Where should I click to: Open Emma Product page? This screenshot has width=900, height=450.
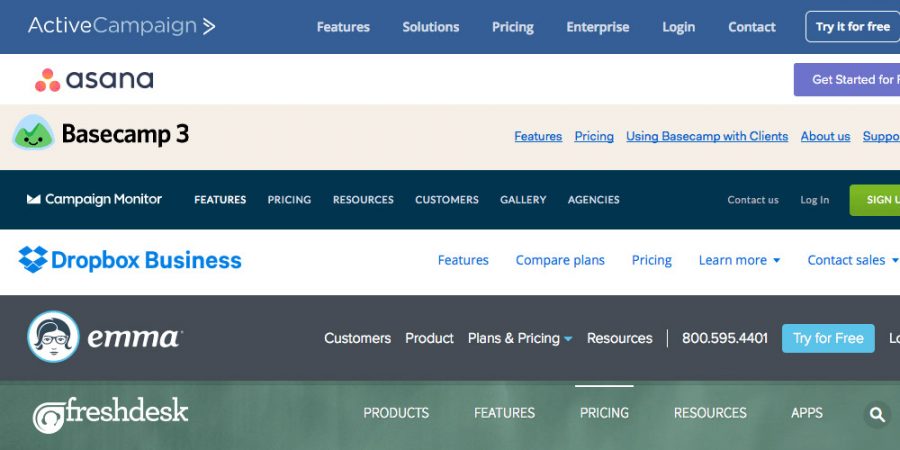429,338
